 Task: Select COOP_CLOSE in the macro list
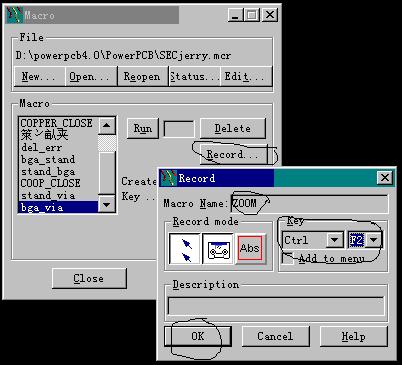pos(58,183)
